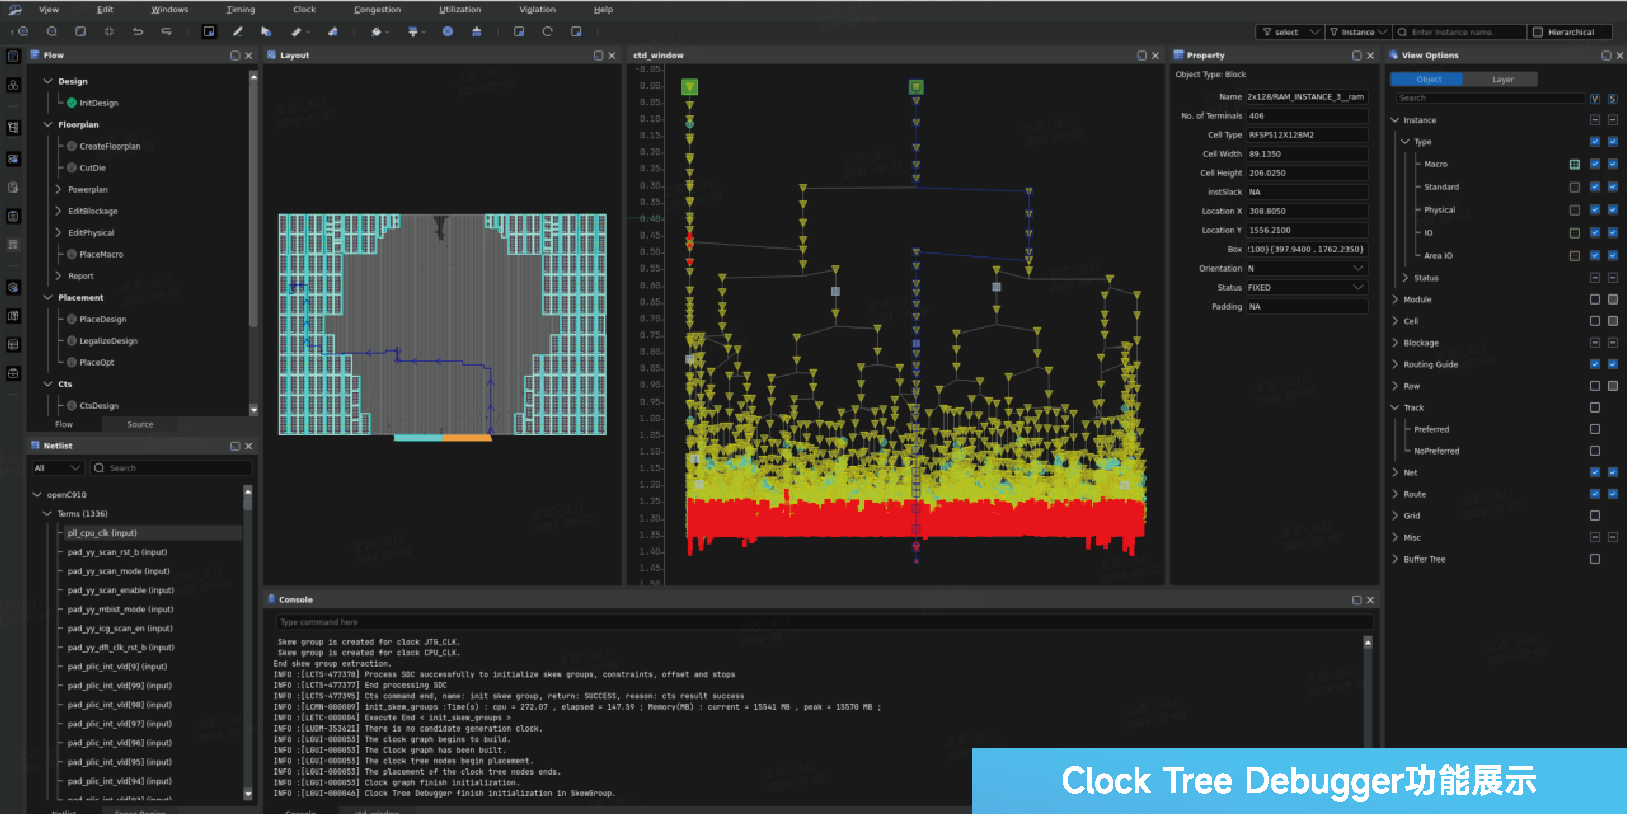This screenshot has width=1627, height=814.
Task: Switch to Layer tab in View Options
Action: [1502, 79]
